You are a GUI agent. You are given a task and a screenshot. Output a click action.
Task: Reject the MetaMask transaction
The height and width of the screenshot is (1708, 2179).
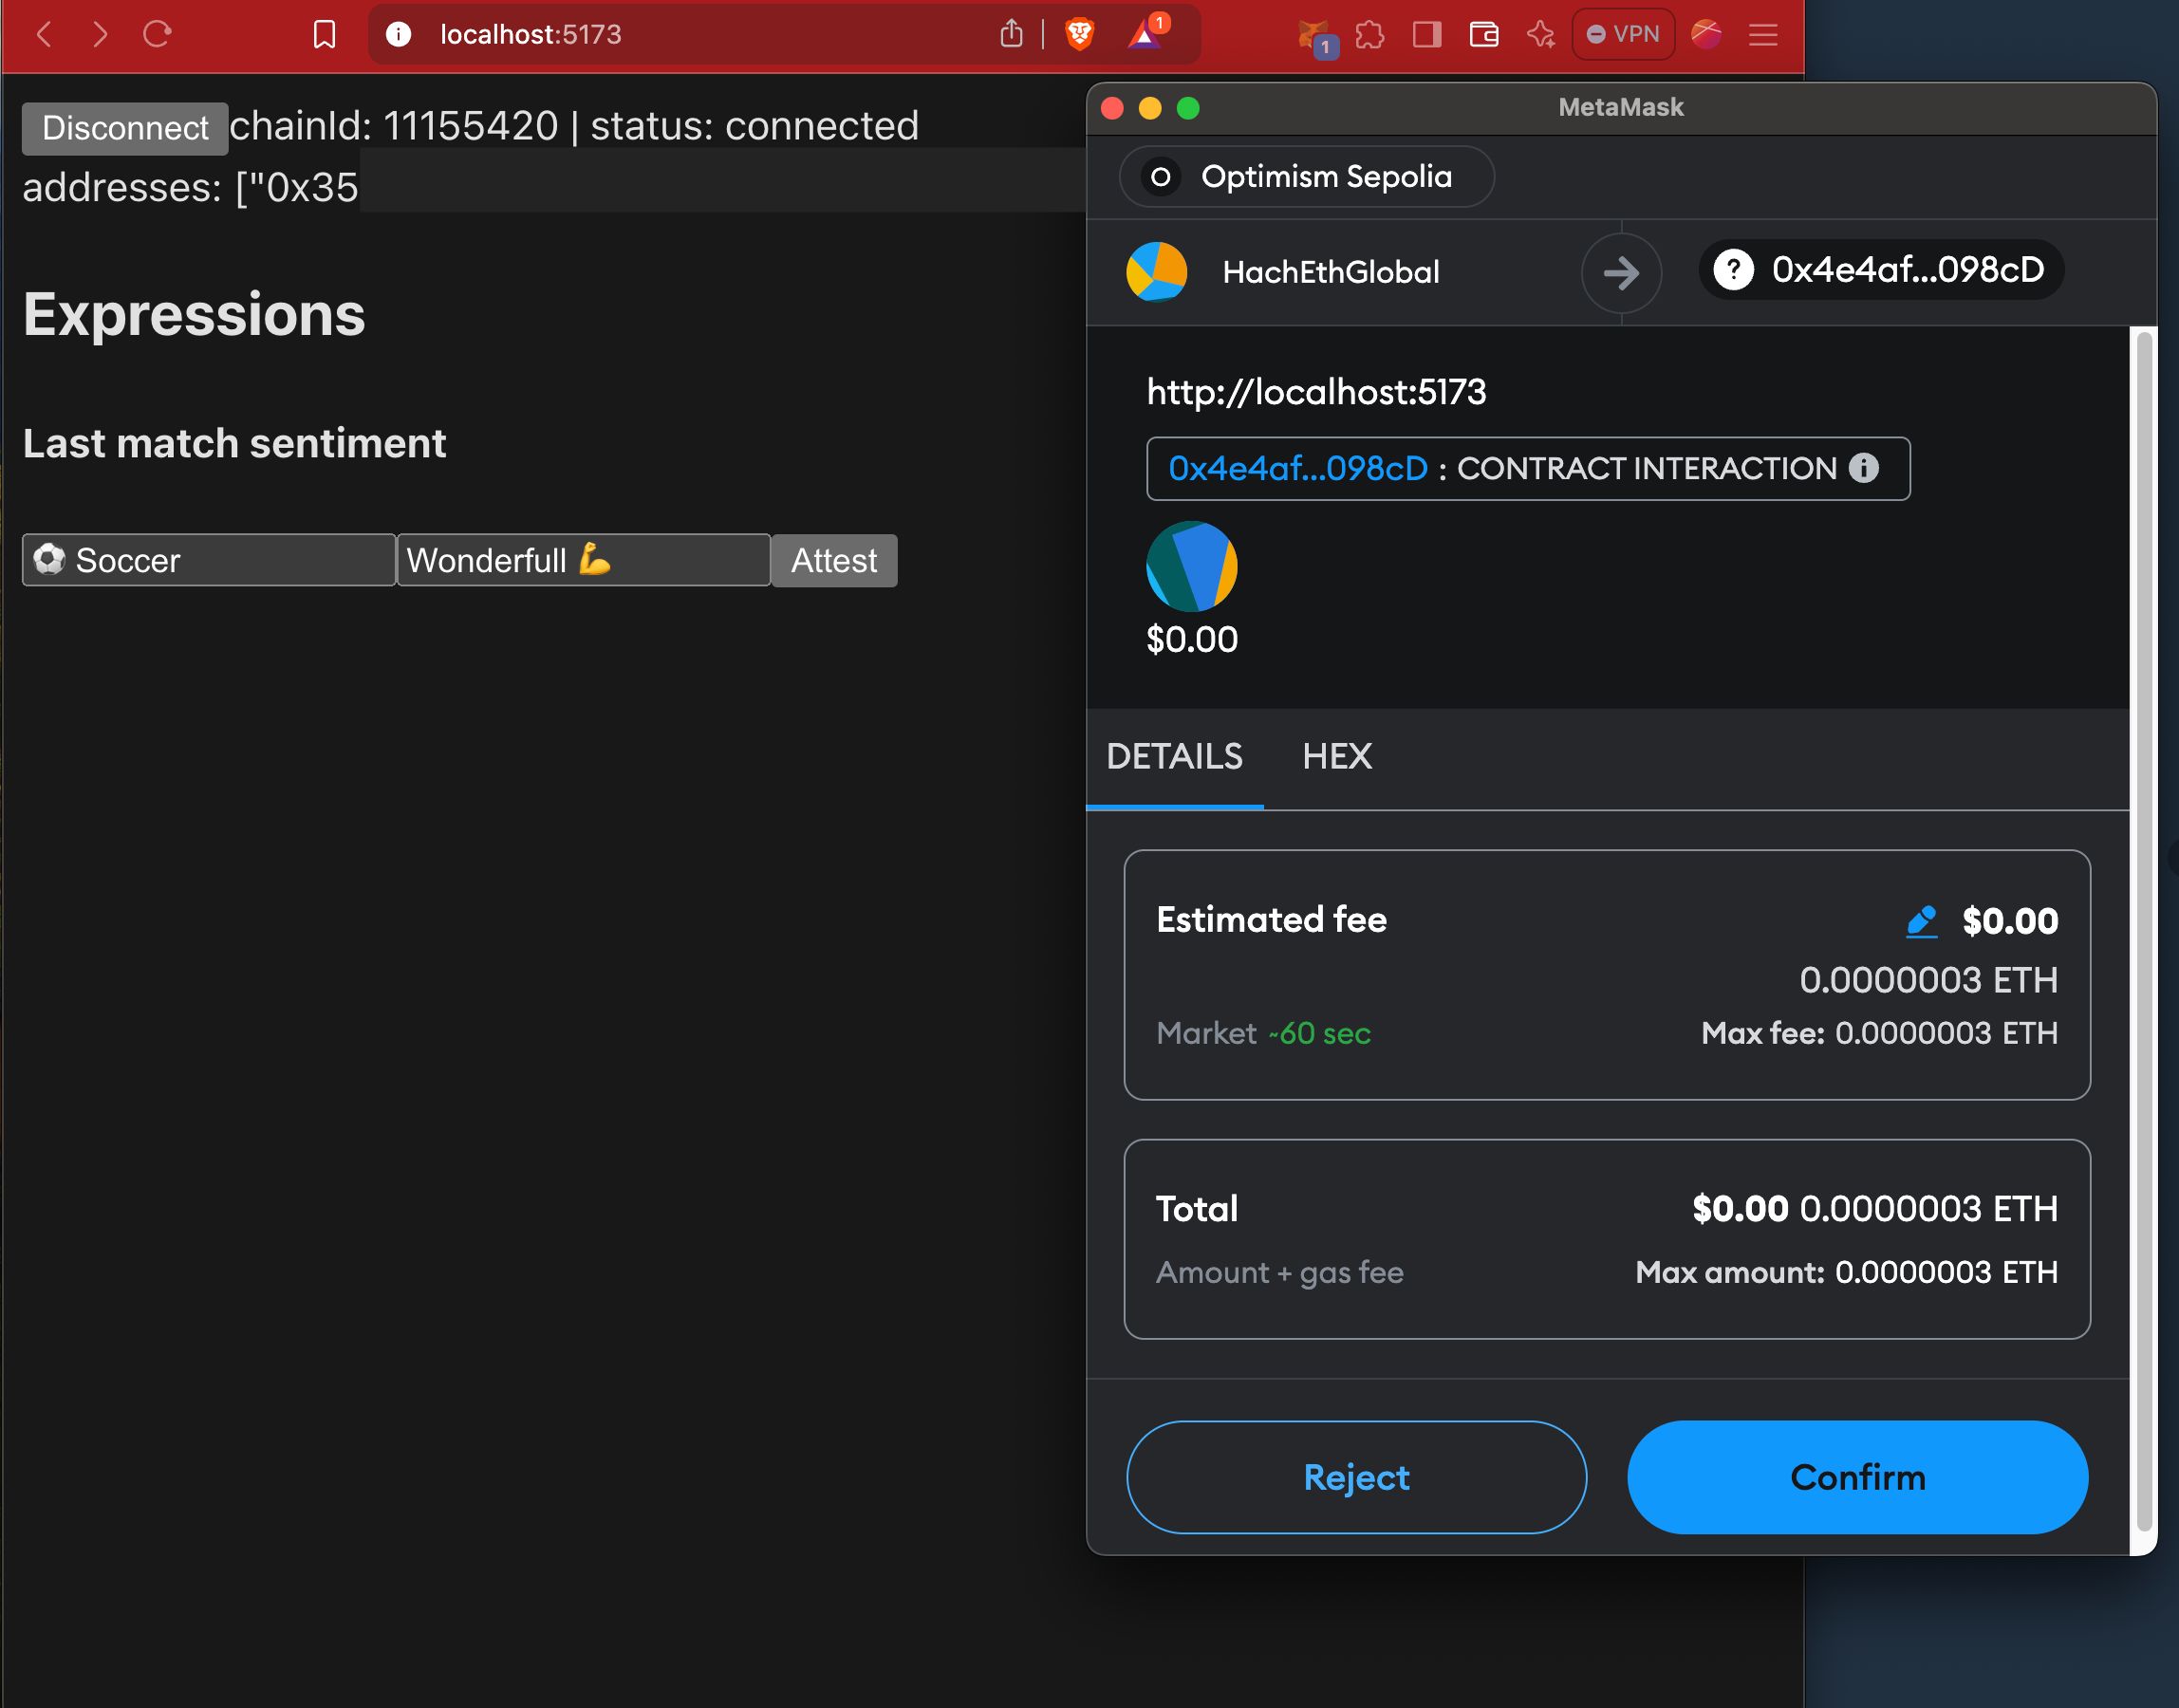[1356, 1477]
